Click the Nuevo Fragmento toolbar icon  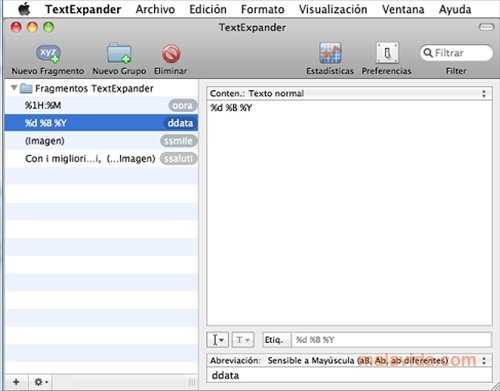pos(48,54)
